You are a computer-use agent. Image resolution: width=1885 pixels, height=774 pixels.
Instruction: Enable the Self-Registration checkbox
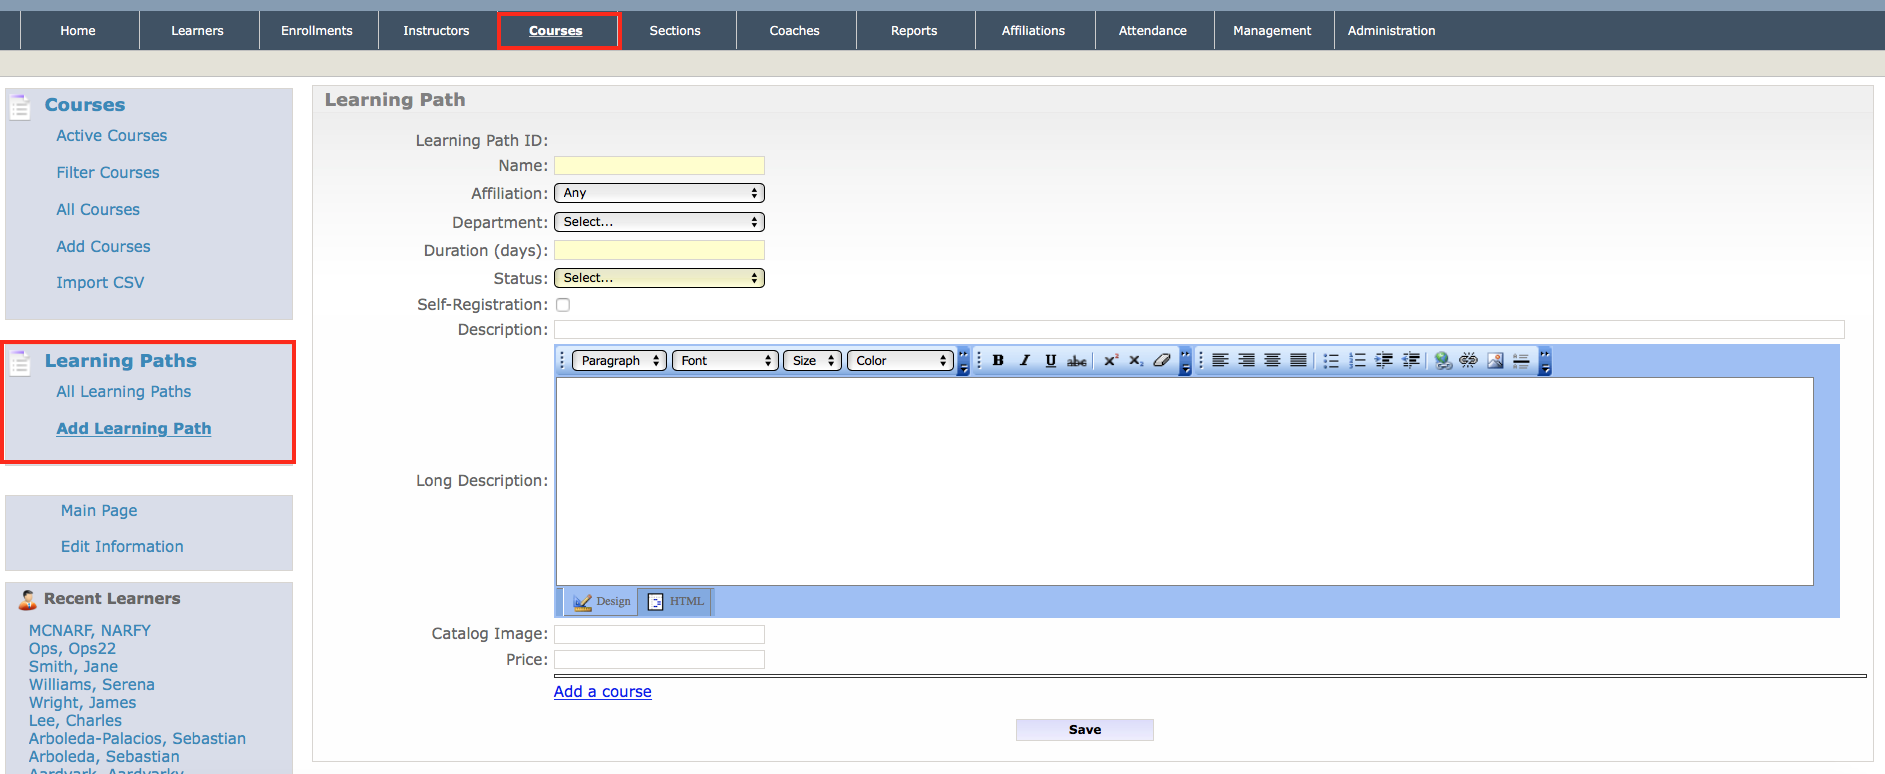(x=563, y=305)
